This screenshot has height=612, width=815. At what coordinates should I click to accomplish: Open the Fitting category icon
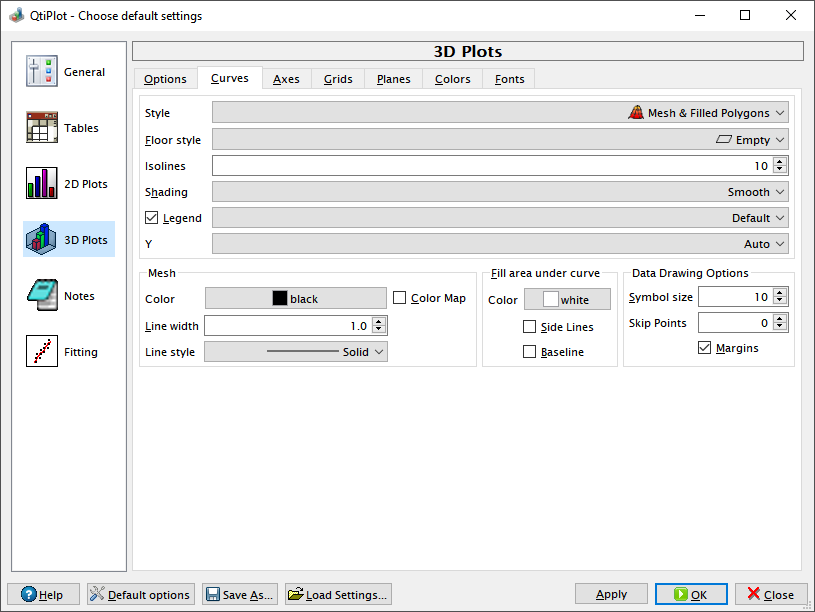pyautogui.click(x=42, y=351)
